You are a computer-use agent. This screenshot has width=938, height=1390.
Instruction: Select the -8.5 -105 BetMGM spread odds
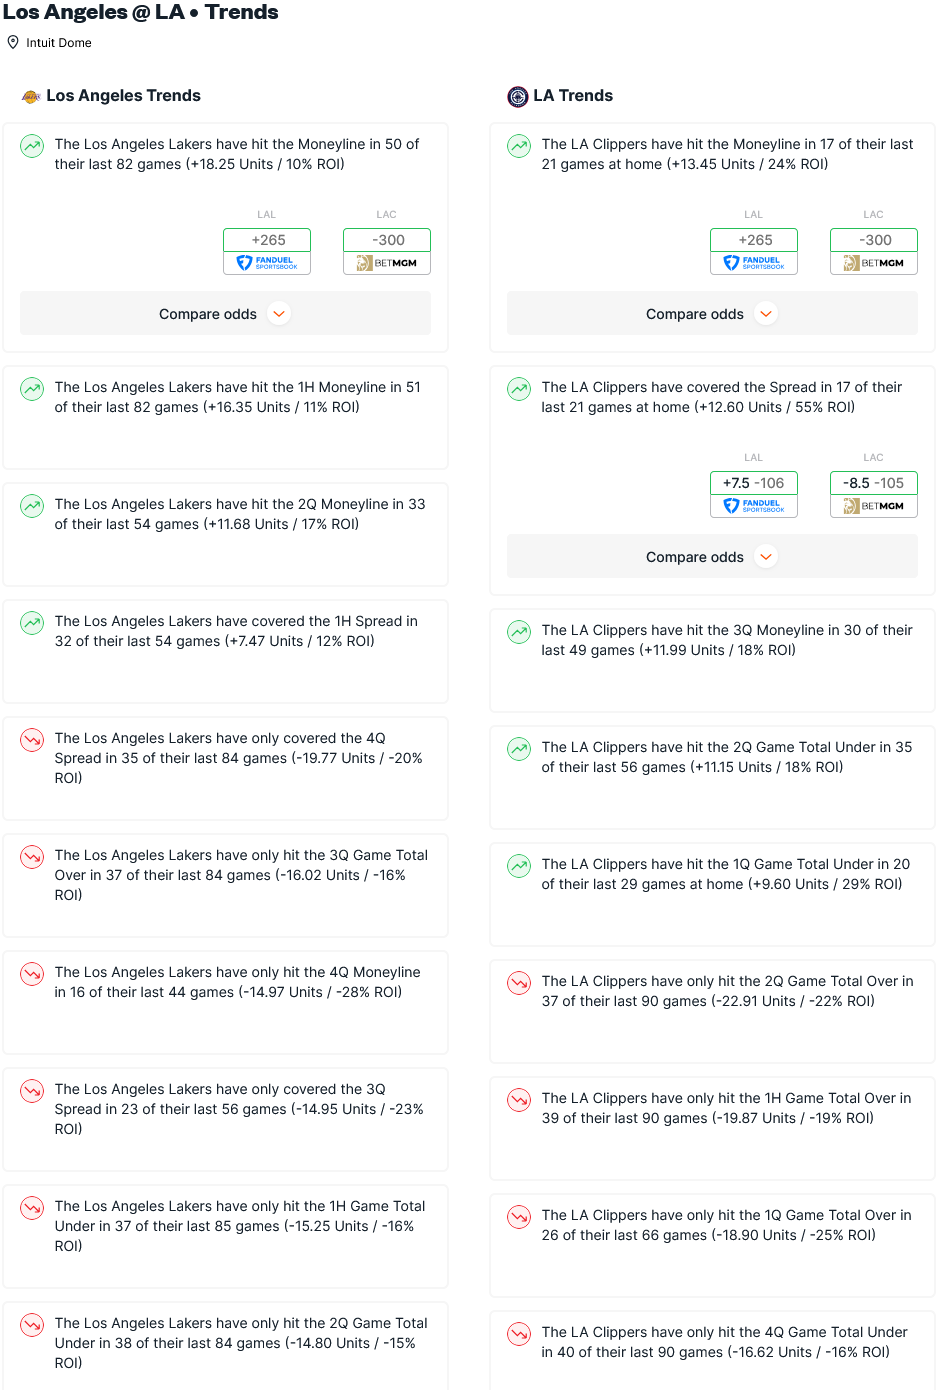click(874, 494)
